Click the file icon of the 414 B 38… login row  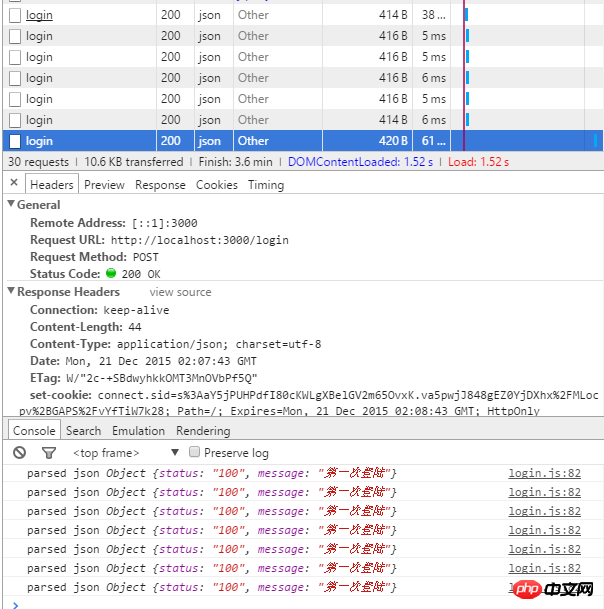point(15,15)
